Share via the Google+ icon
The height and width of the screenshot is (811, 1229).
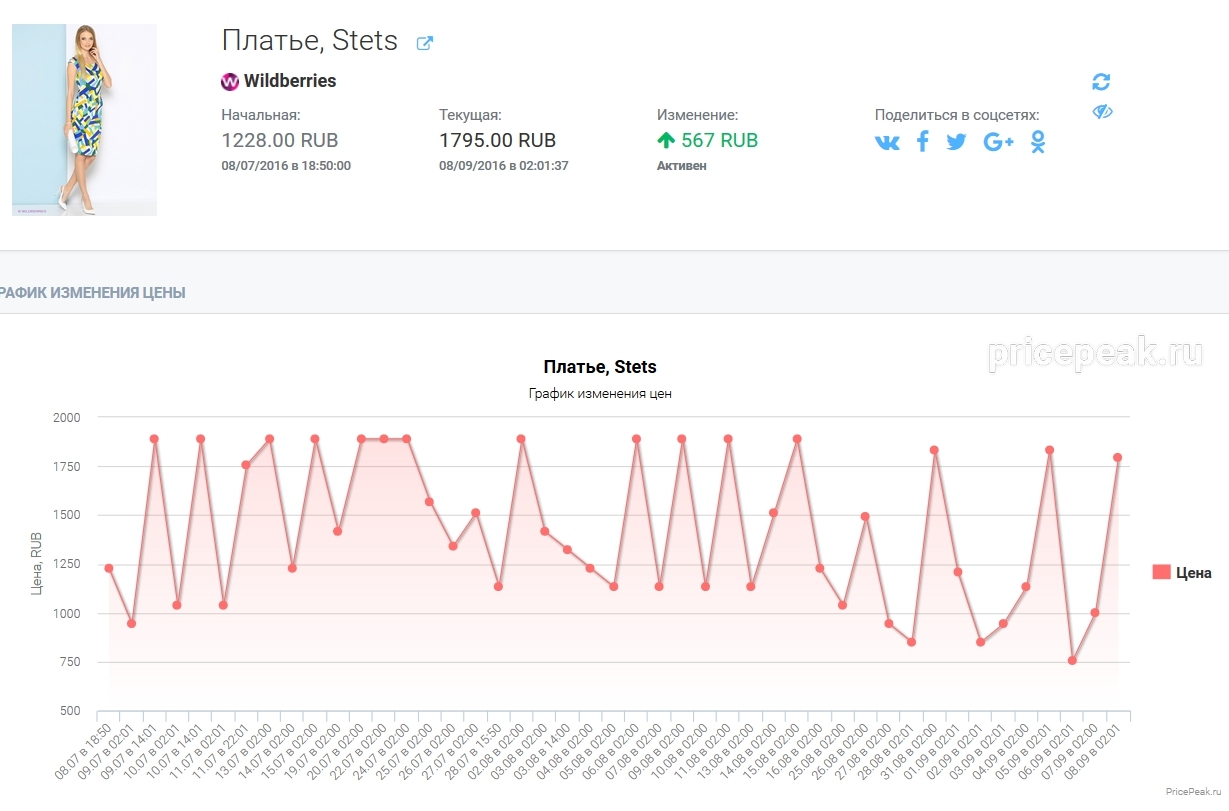click(x=998, y=142)
